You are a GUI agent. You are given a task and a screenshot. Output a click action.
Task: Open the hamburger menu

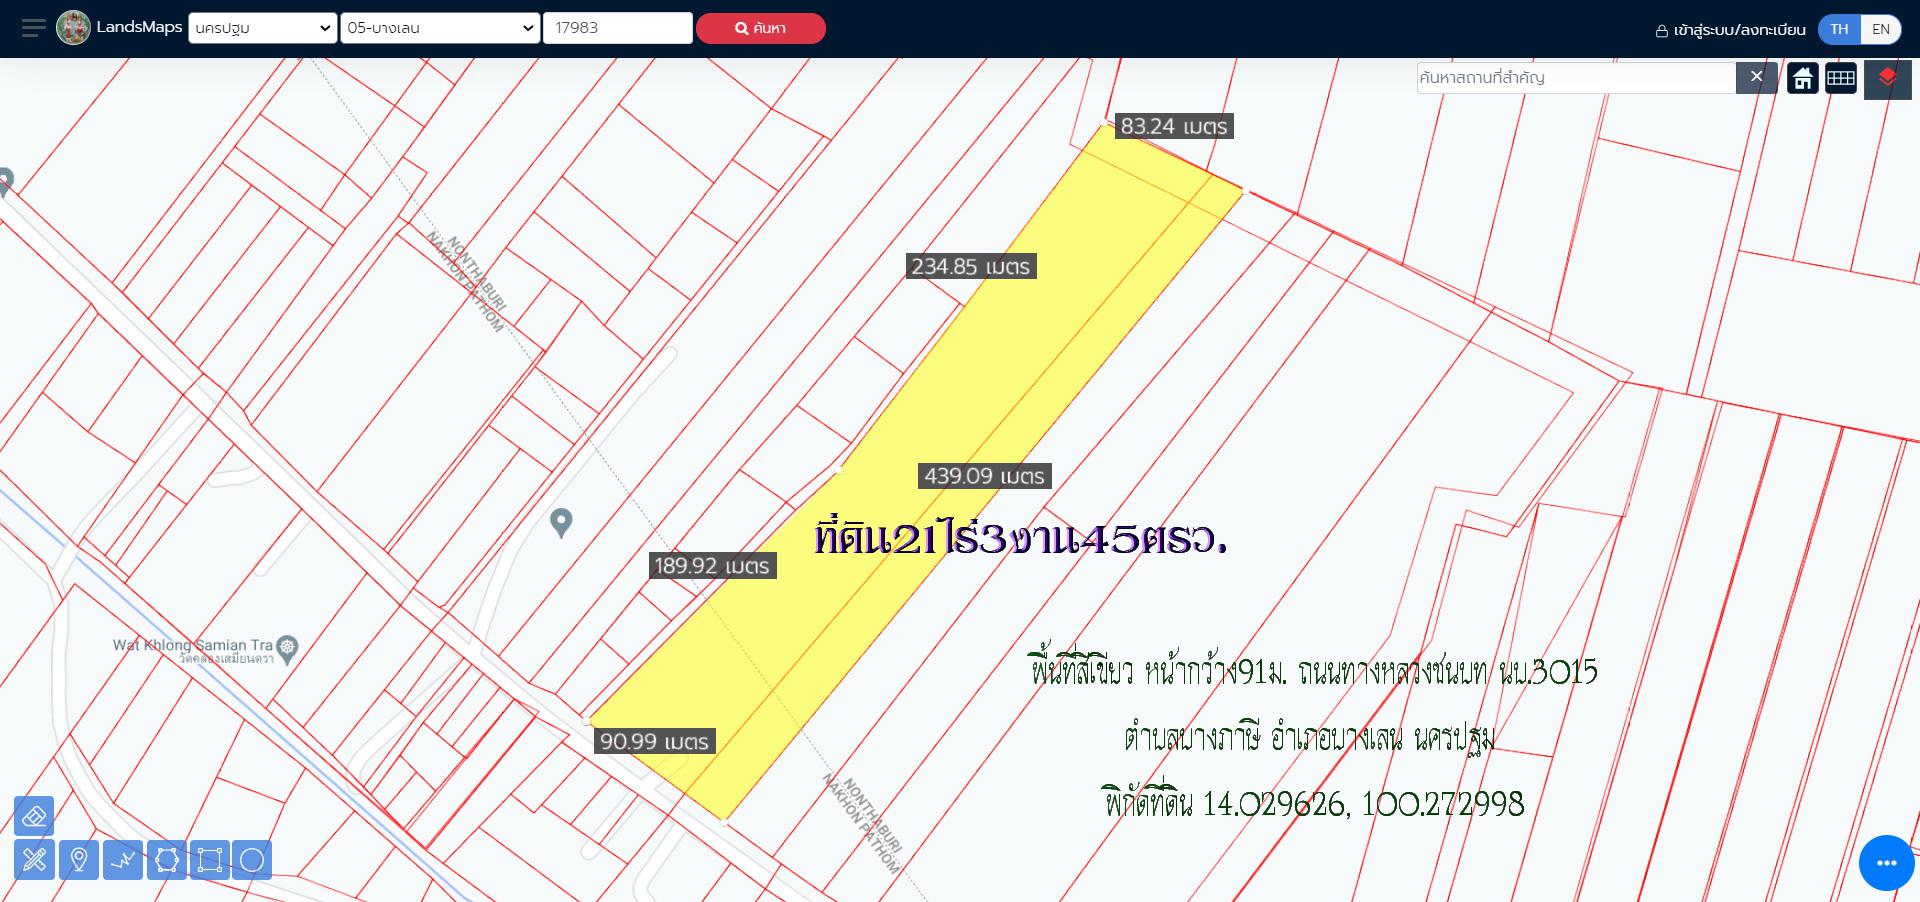pos(34,28)
